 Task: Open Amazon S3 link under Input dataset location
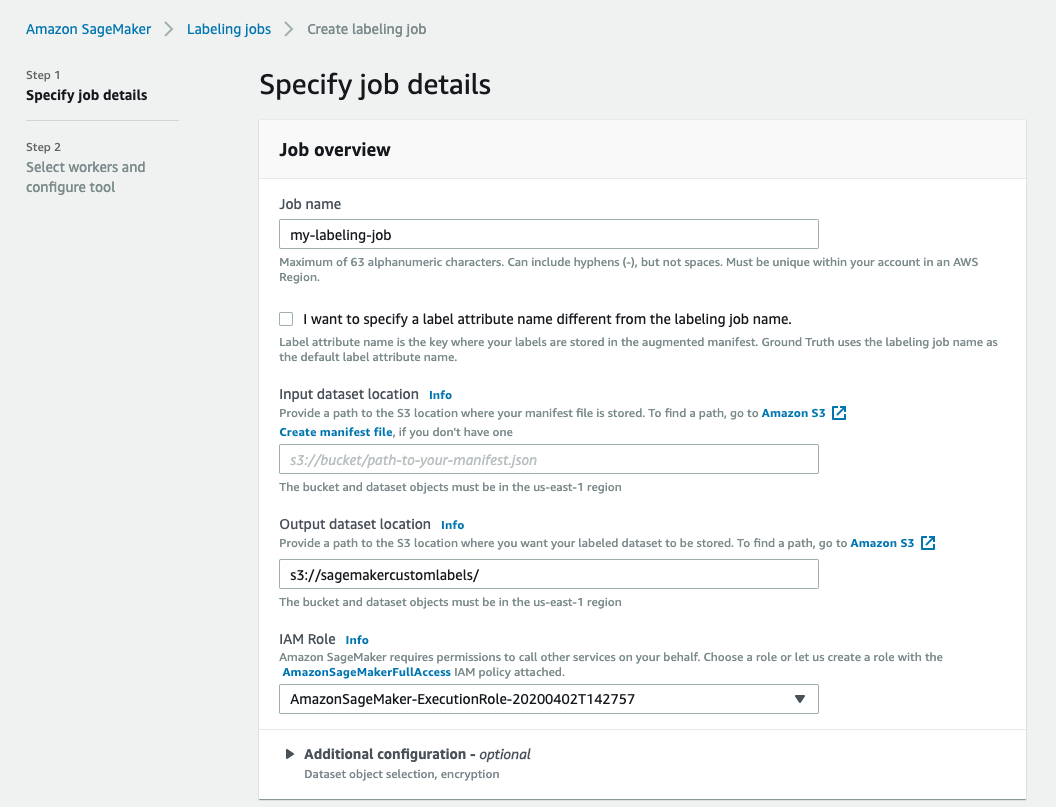[x=793, y=413]
